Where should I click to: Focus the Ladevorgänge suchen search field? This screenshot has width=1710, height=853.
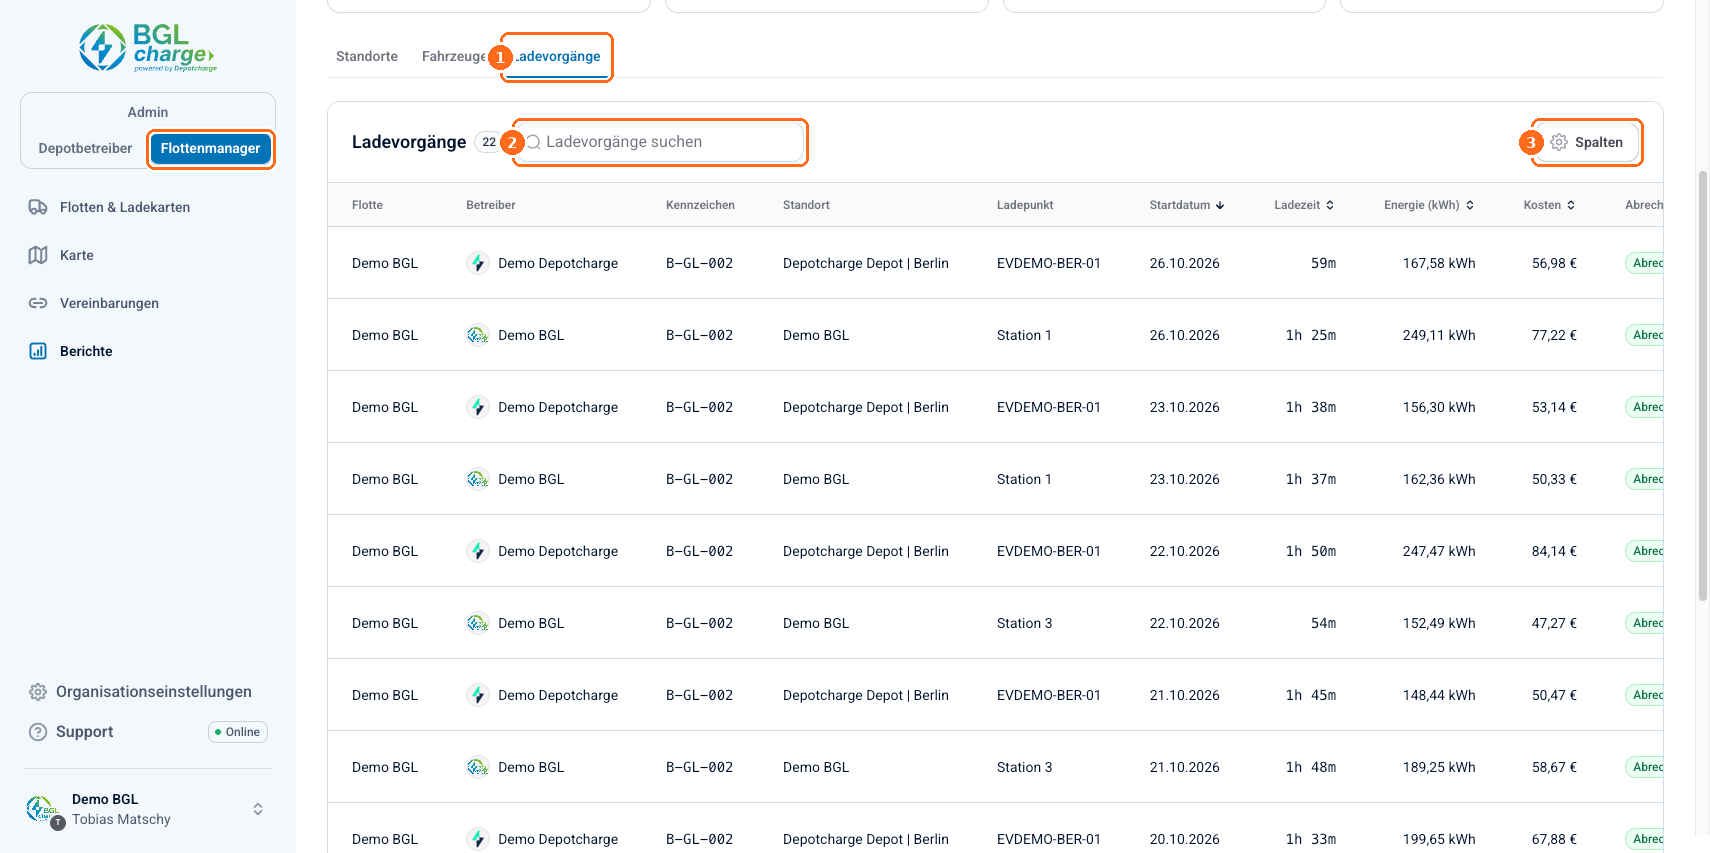[x=660, y=142]
